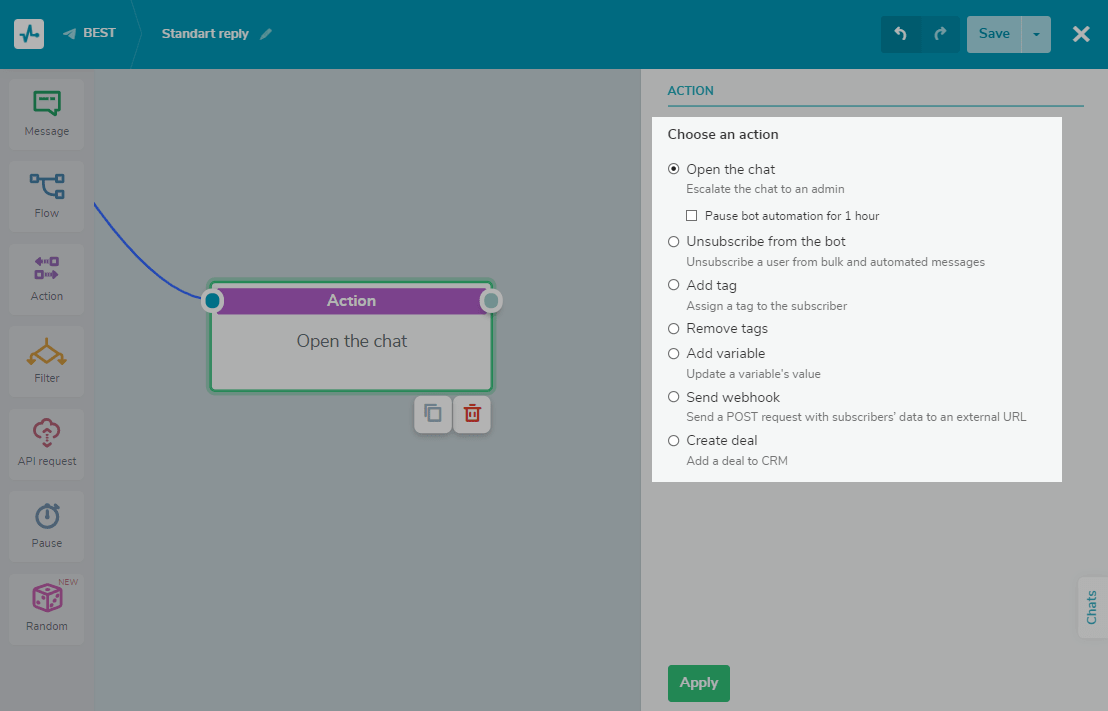The image size is (1108, 711).
Task: Add an Action block from sidebar
Action: (47, 278)
